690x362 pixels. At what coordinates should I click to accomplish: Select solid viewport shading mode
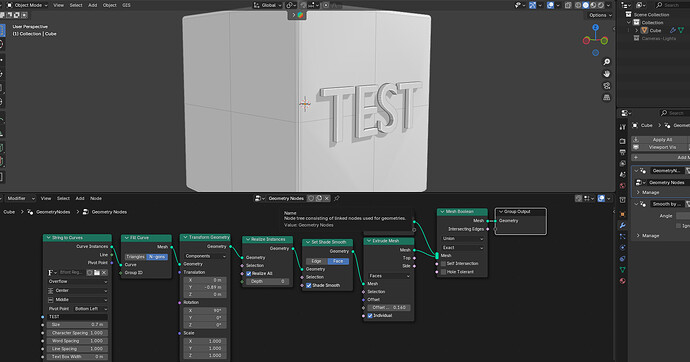585,5
